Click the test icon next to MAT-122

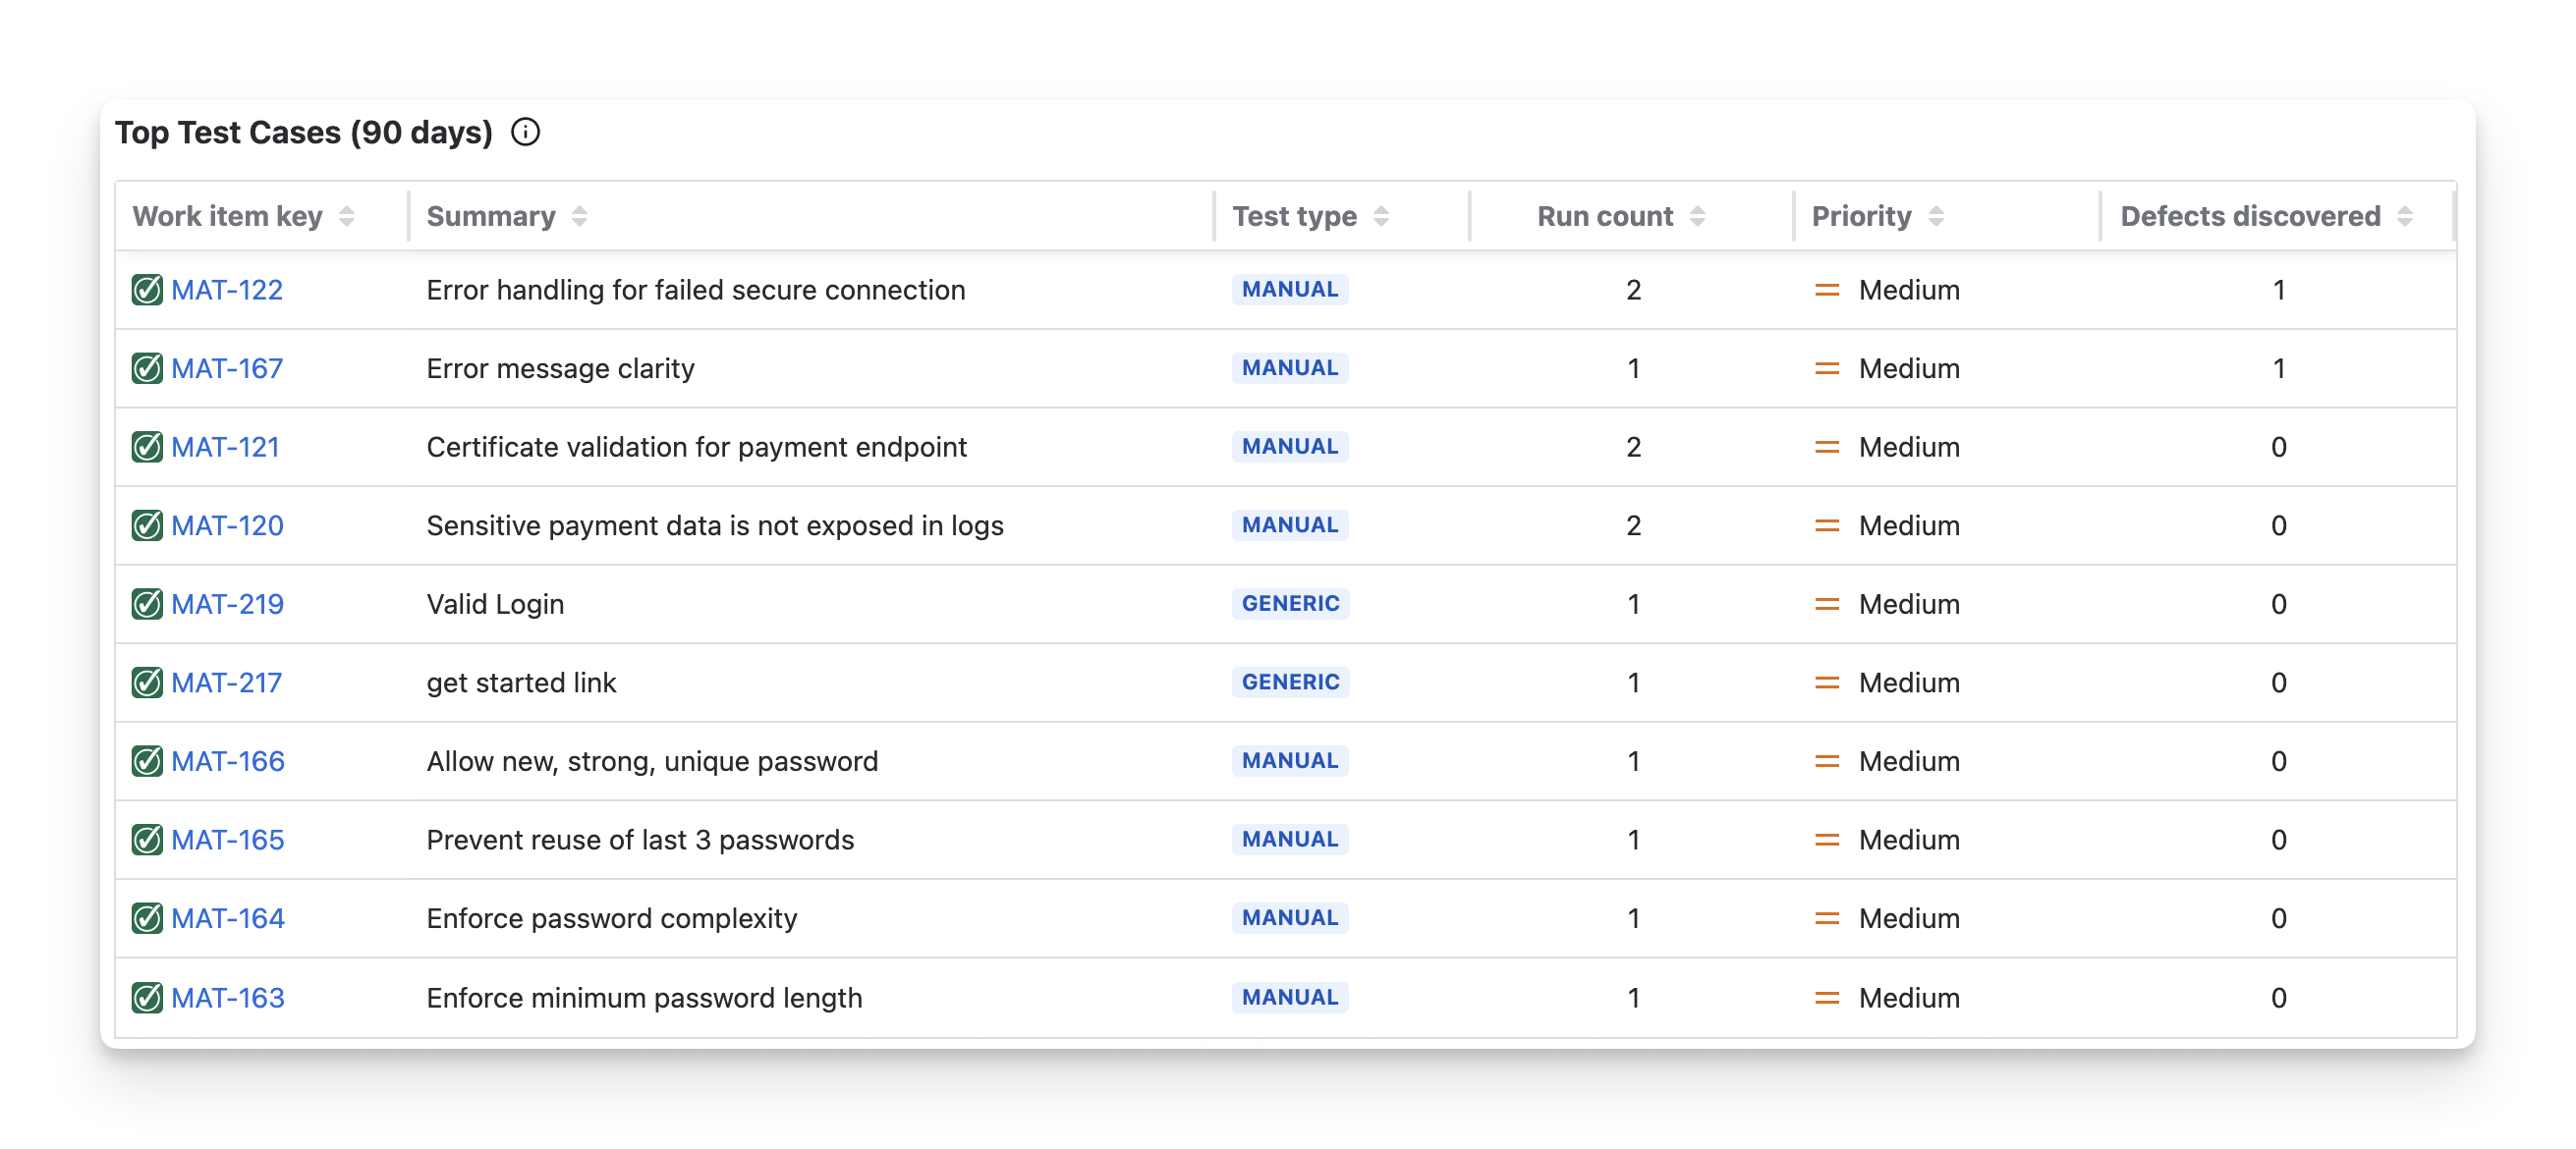[147, 290]
